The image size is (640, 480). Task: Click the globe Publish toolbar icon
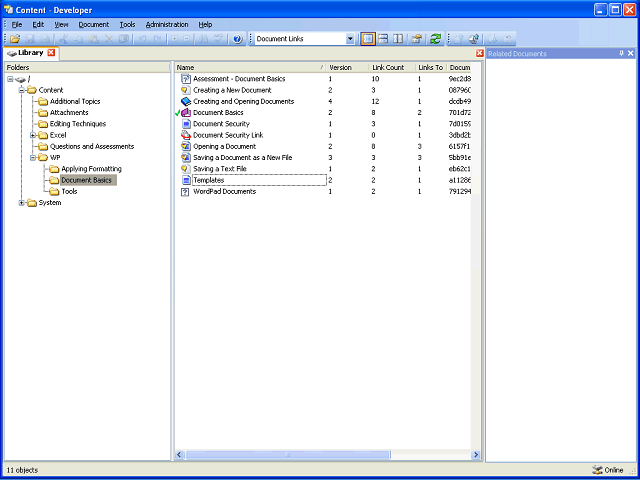click(x=474, y=39)
